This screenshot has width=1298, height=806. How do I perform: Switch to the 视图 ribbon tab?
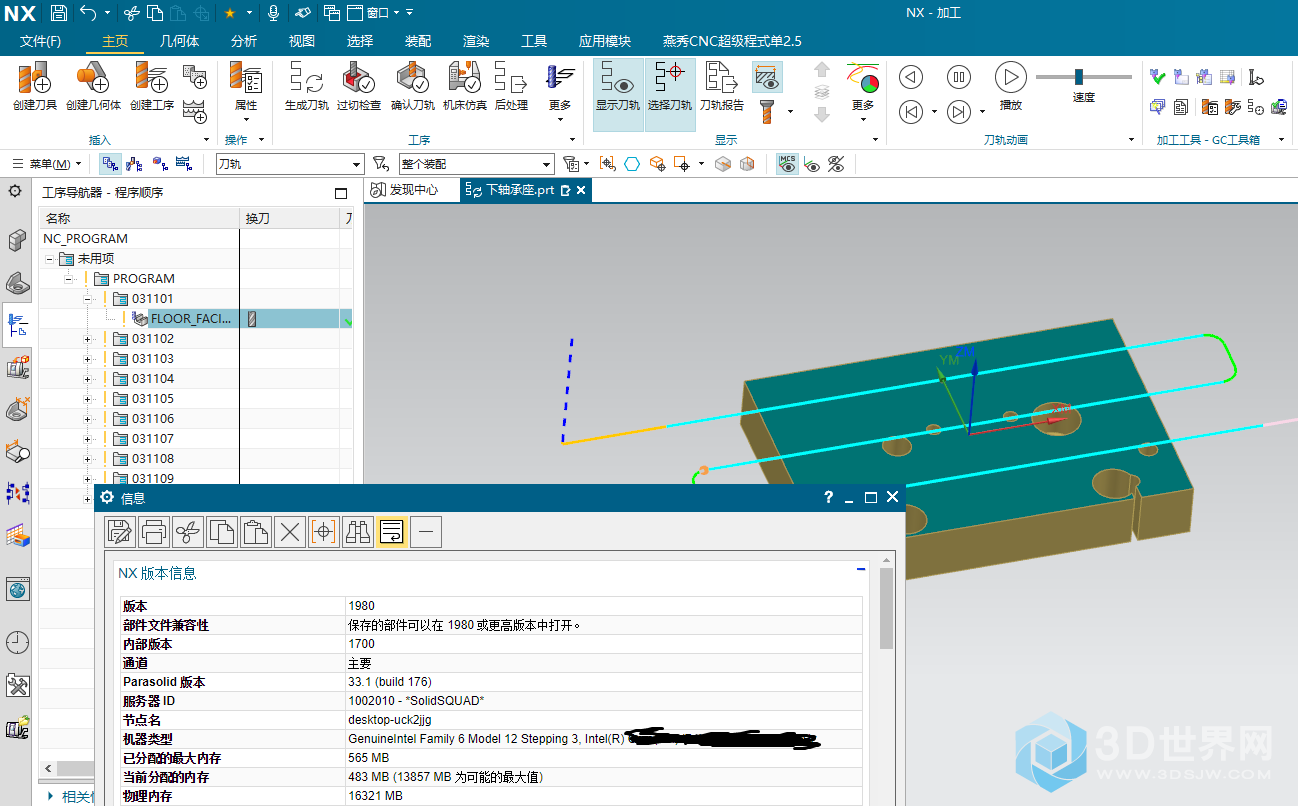point(302,41)
